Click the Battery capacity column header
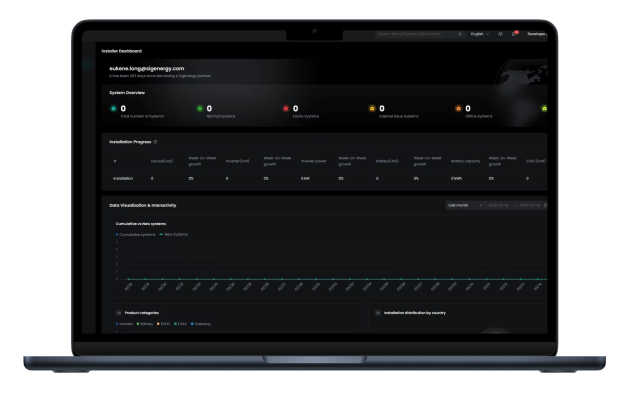 coord(465,161)
